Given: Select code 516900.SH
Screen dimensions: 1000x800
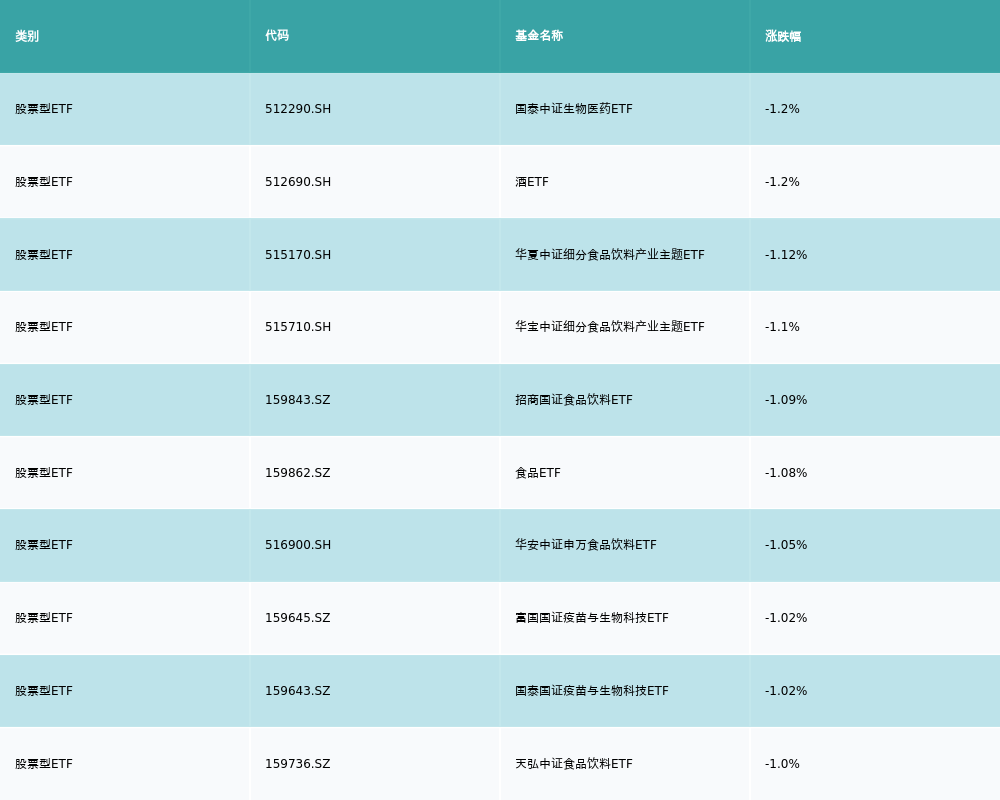Looking at the screenshot, I should (x=298, y=545).
